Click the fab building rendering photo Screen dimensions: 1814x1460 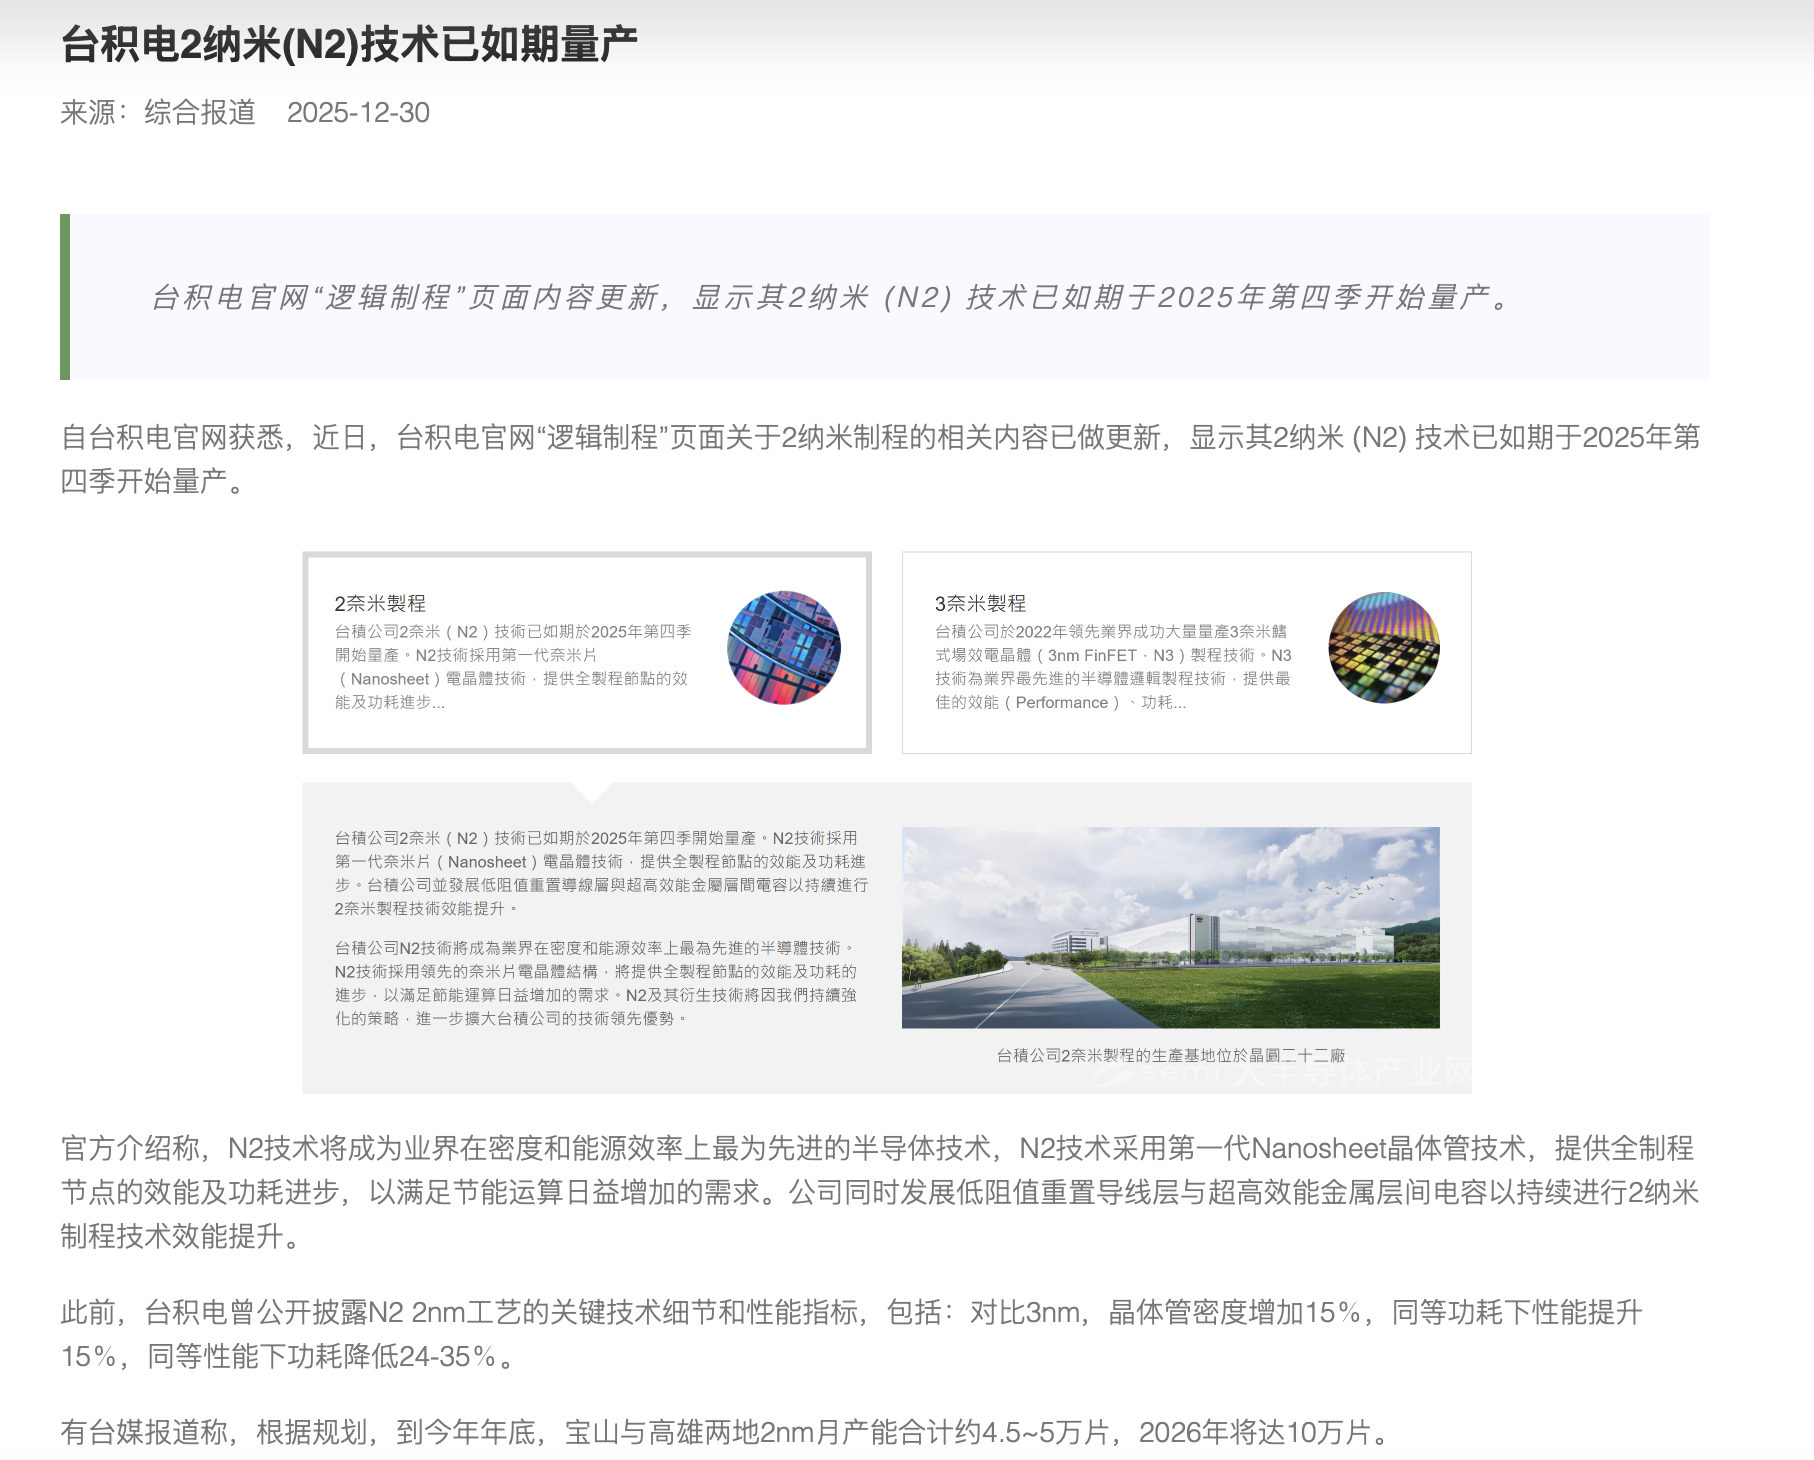point(1170,927)
